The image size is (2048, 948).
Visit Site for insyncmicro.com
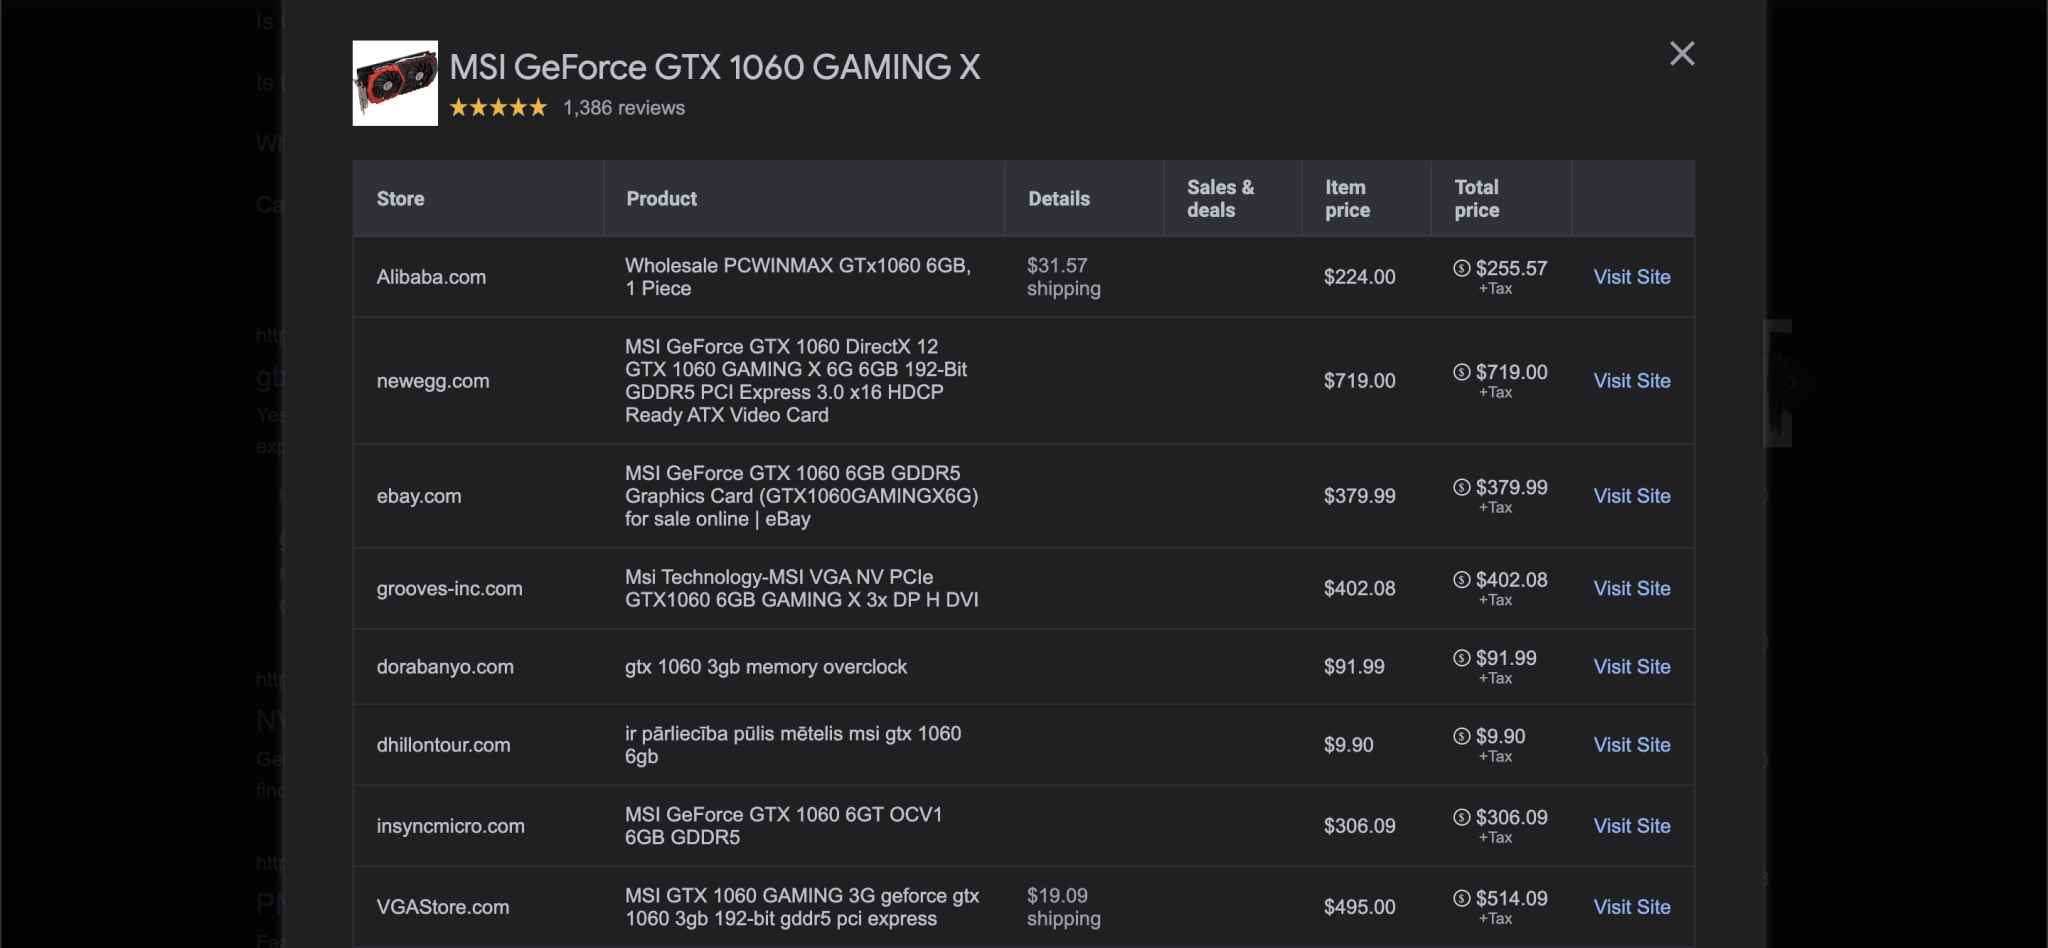(1631, 825)
